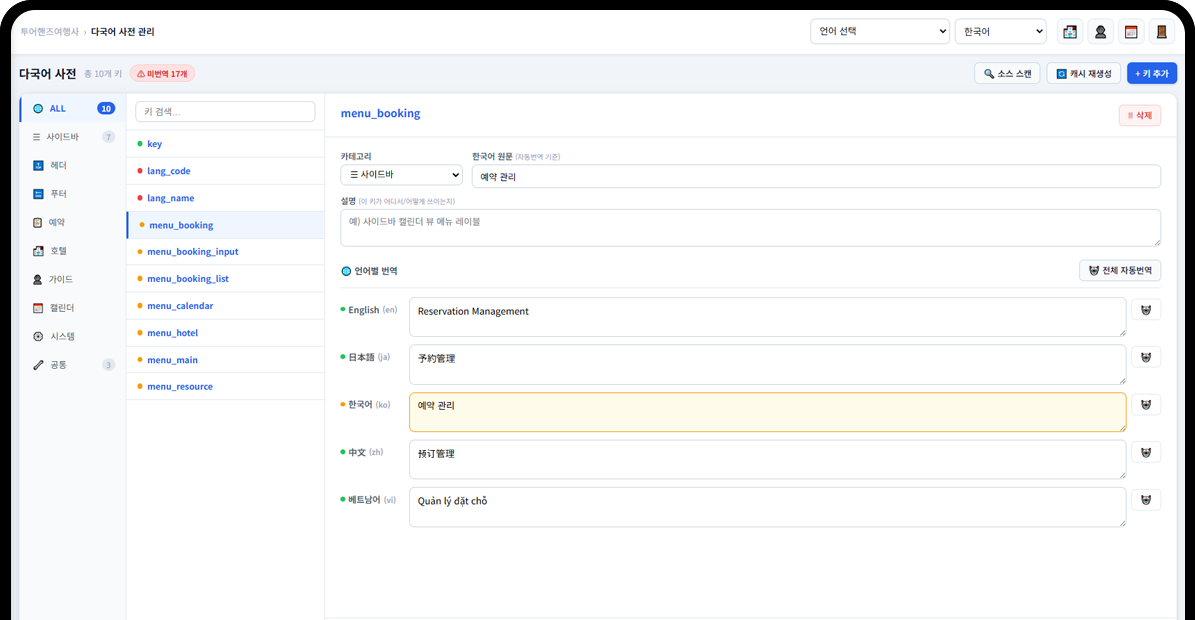Select the ALL category tab
The height and width of the screenshot is (620, 1195).
[x=72, y=108]
